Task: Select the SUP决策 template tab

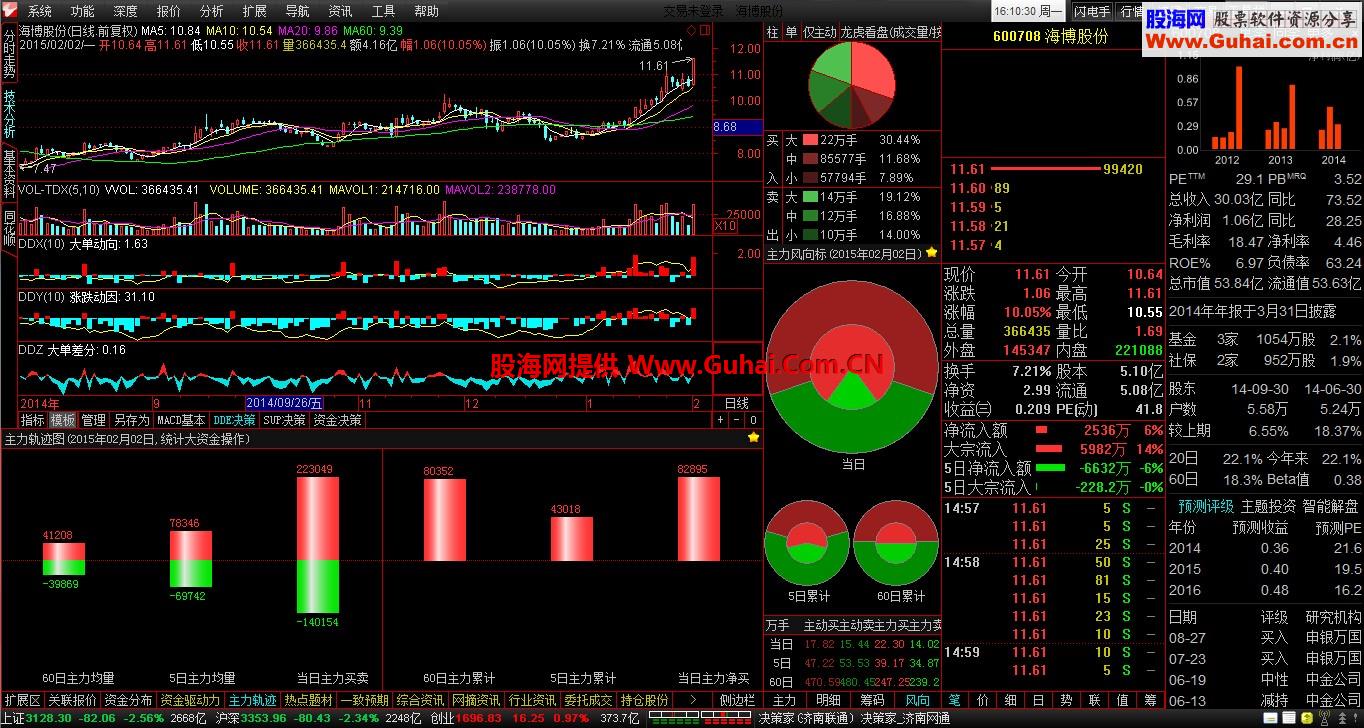Action: (x=284, y=421)
